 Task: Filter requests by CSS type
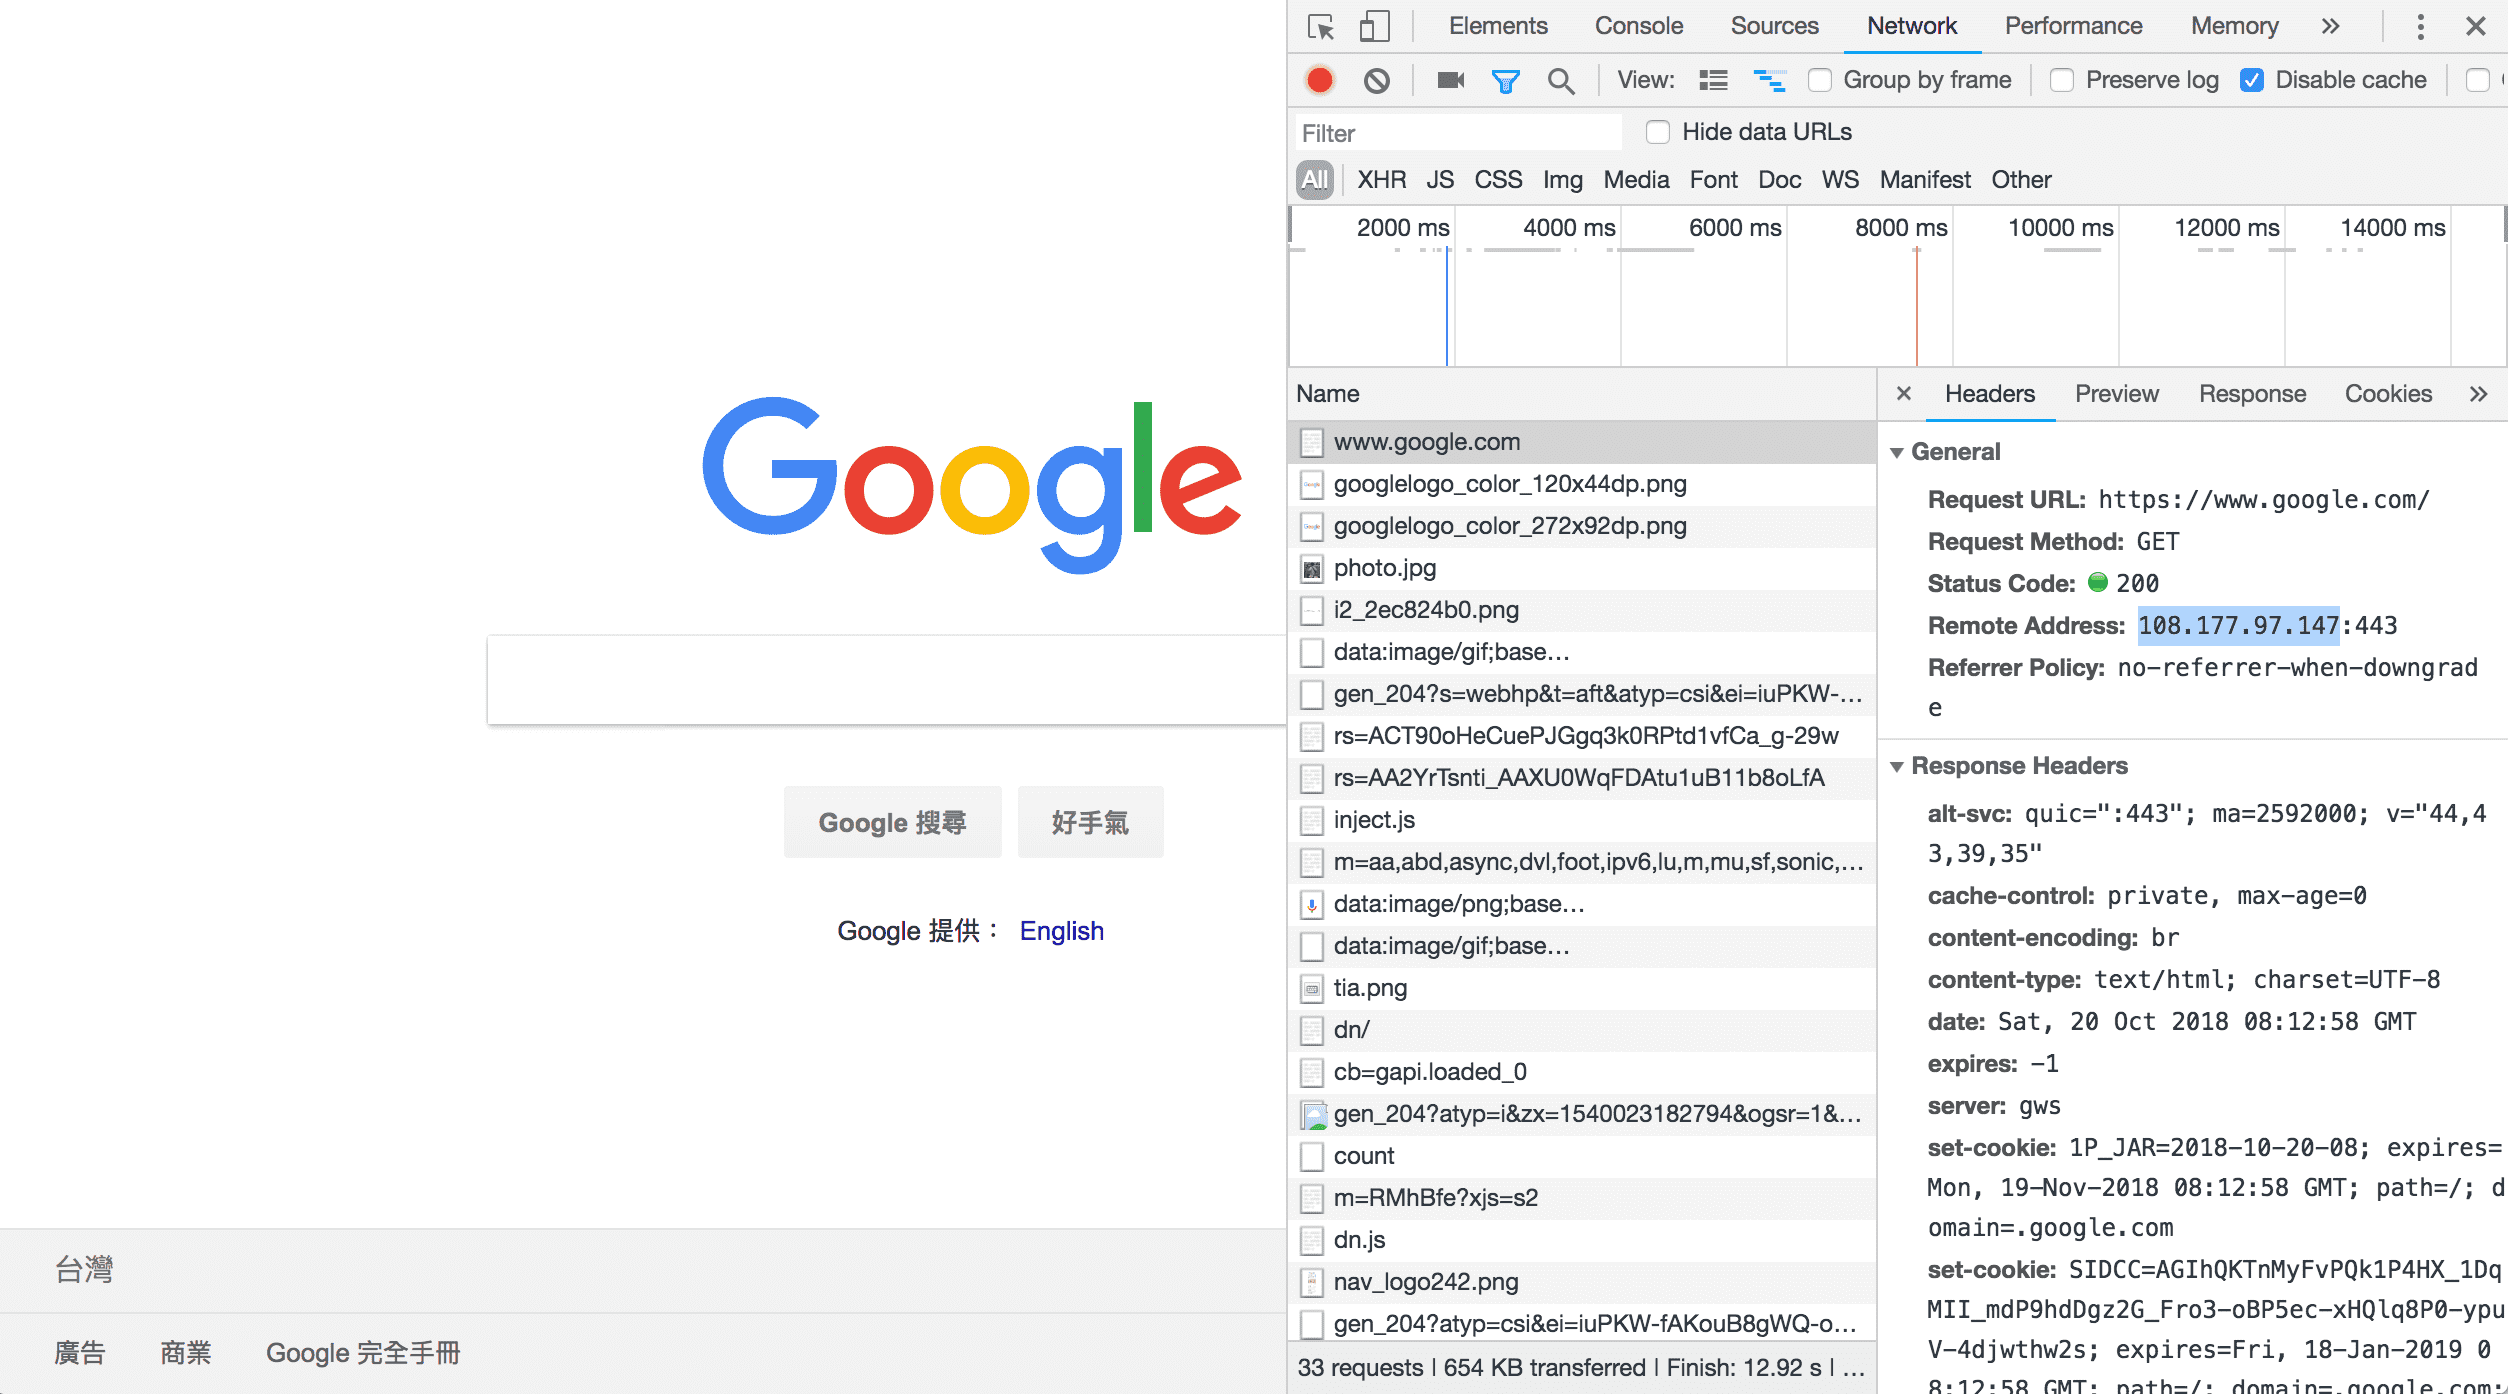coord(1498,180)
